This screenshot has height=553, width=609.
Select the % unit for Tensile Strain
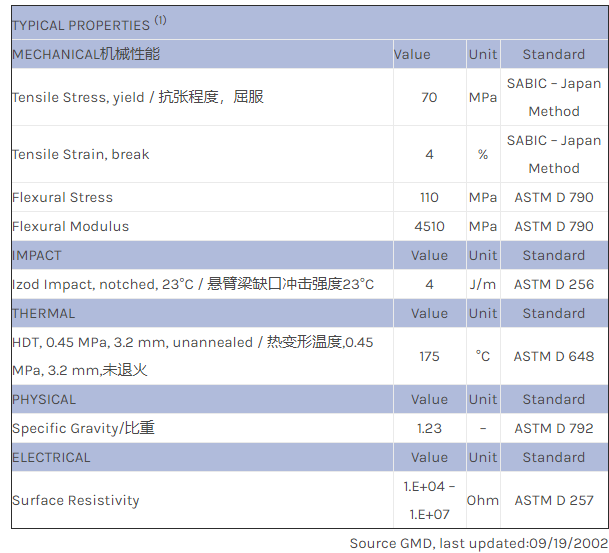[483, 154]
